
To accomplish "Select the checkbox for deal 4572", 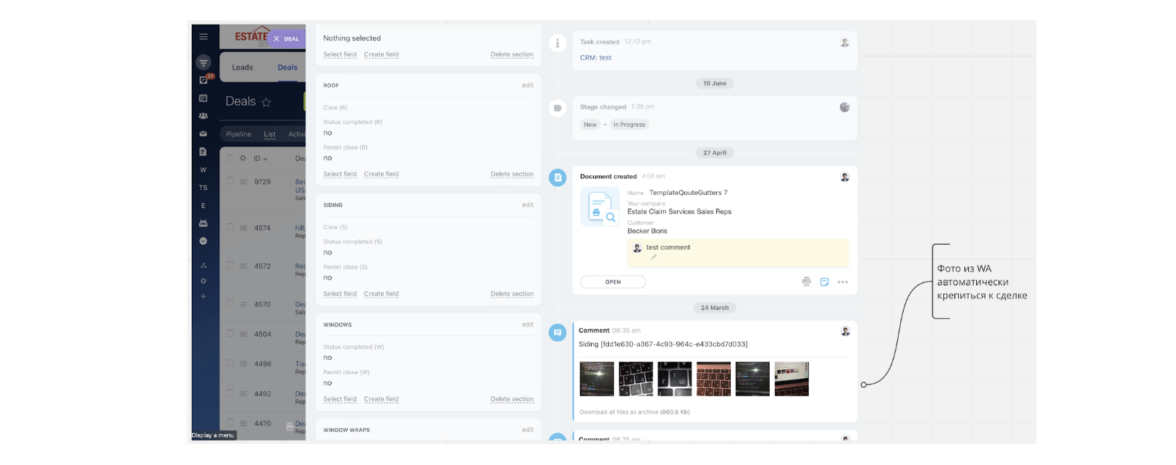I will [229, 266].
